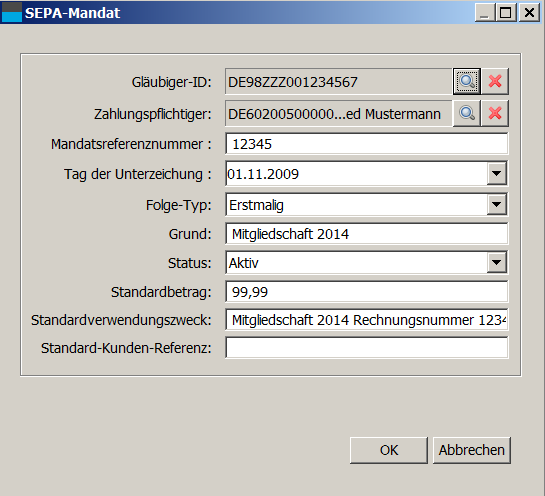
Task: Expand the Status dropdown arrow
Action: click(496, 262)
